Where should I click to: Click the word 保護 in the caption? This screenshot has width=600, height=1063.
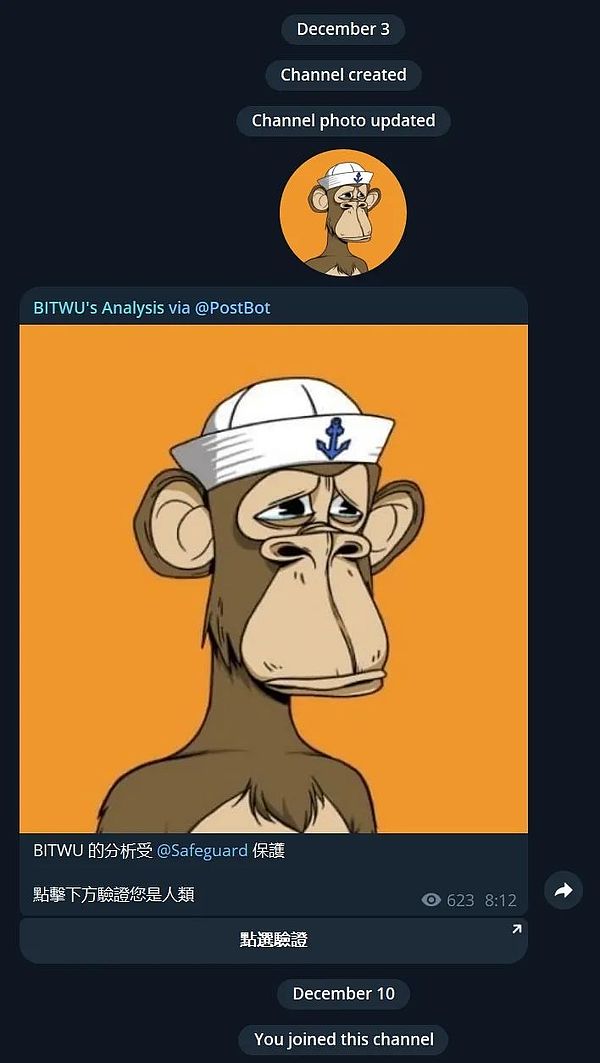269,851
